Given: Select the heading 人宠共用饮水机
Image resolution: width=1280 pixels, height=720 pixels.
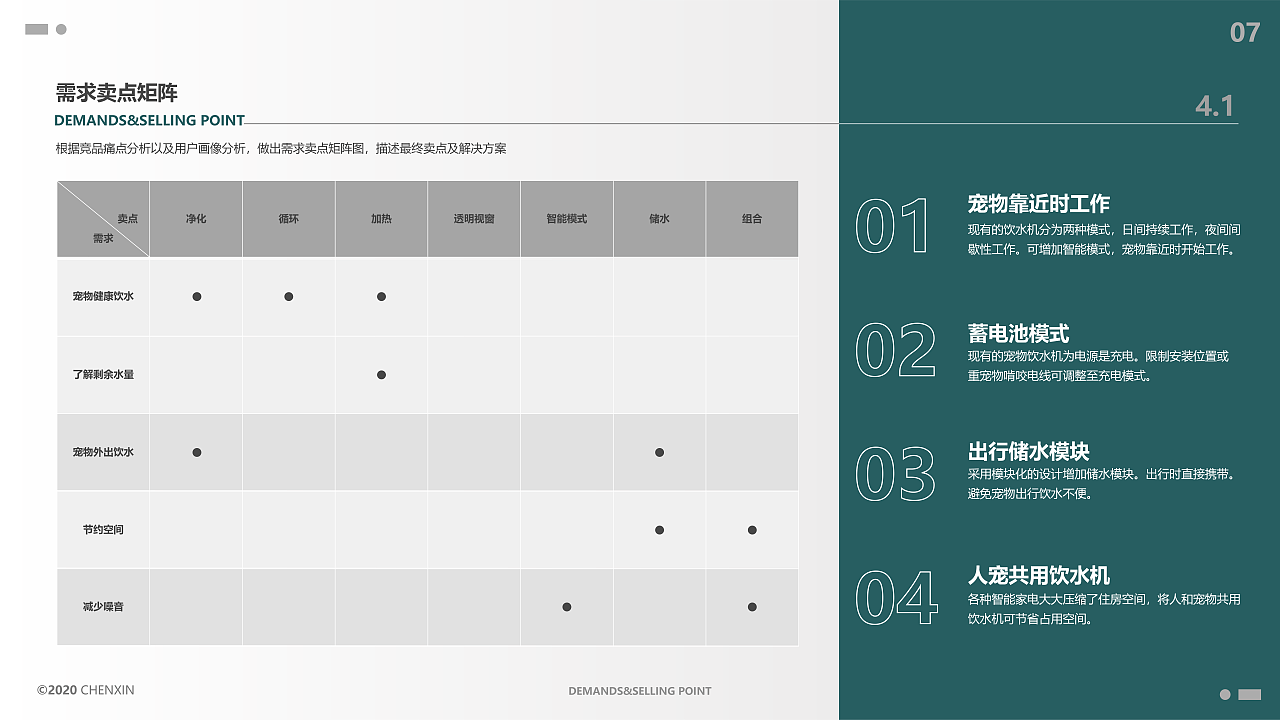Looking at the screenshot, I should (x=1039, y=576).
